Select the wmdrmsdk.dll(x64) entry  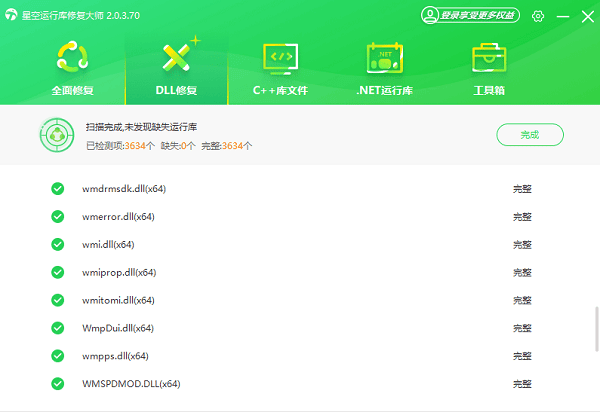pos(124,189)
